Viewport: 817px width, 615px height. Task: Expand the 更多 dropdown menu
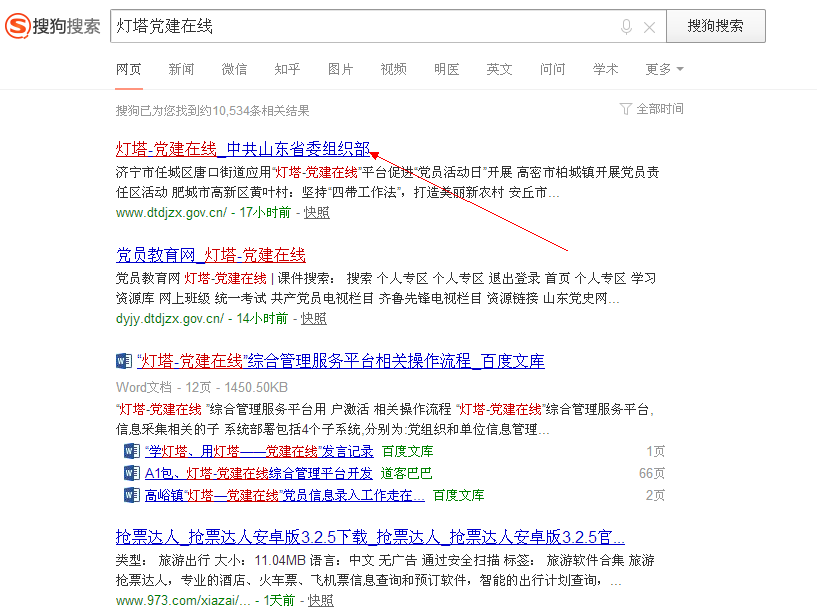click(x=665, y=69)
